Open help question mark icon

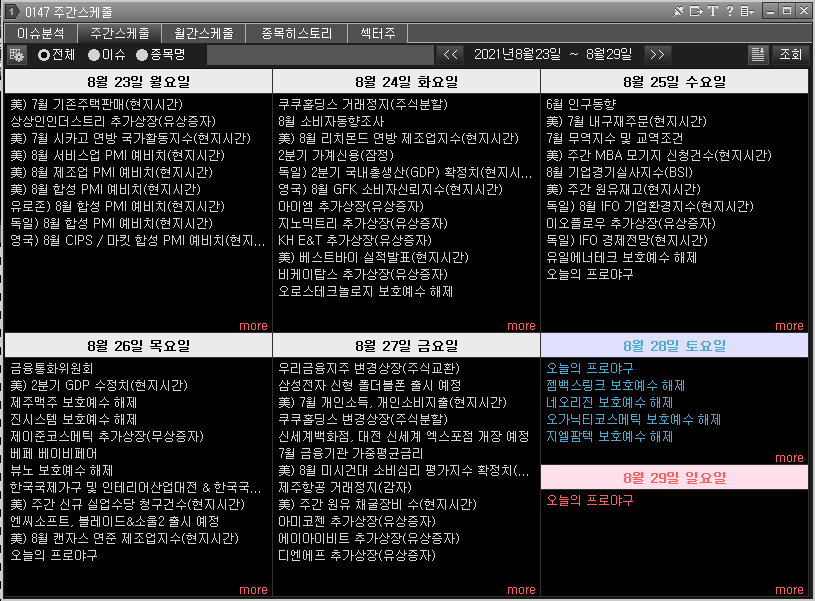tap(730, 11)
